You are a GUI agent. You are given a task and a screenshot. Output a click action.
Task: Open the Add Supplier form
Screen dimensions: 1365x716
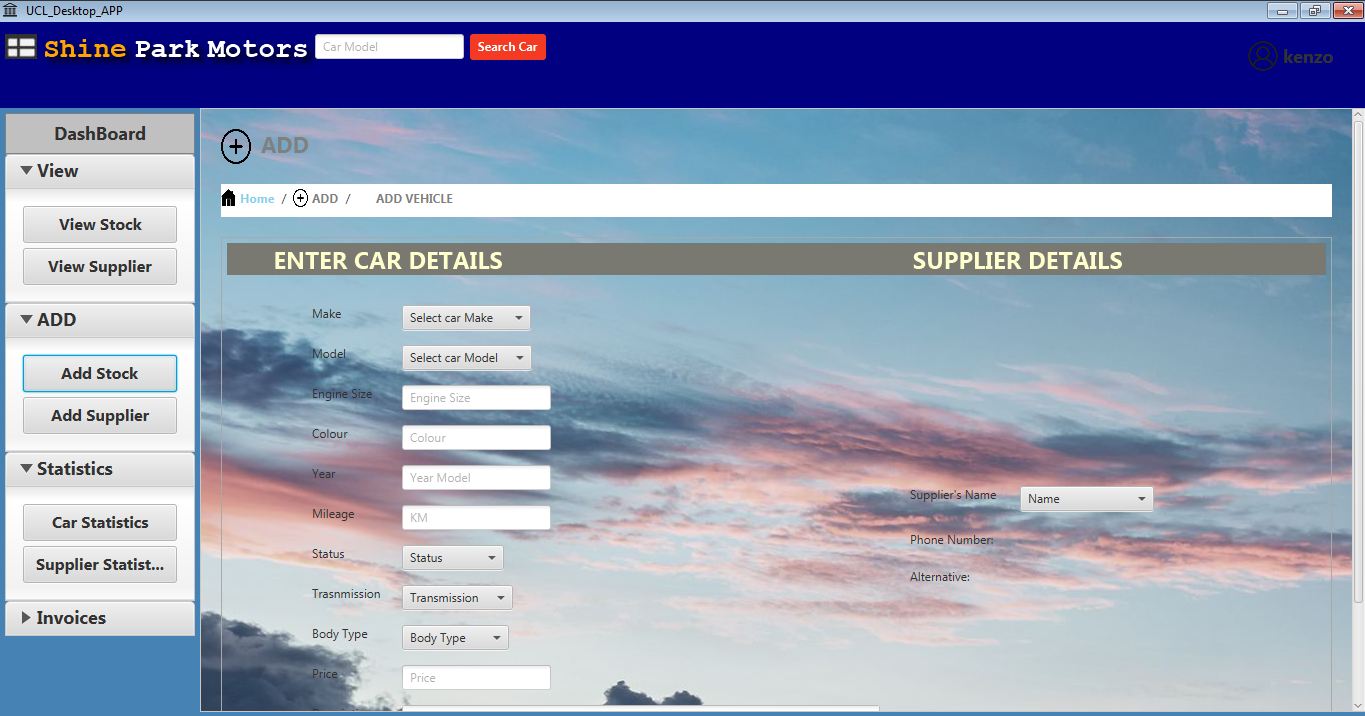pos(99,415)
